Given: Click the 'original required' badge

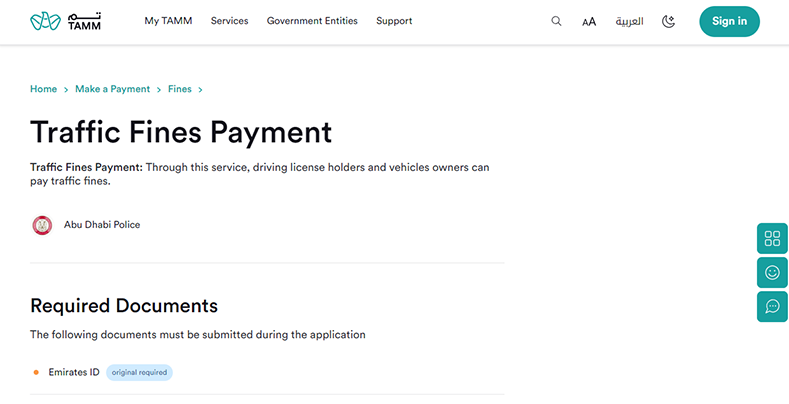Looking at the screenshot, I should (139, 372).
